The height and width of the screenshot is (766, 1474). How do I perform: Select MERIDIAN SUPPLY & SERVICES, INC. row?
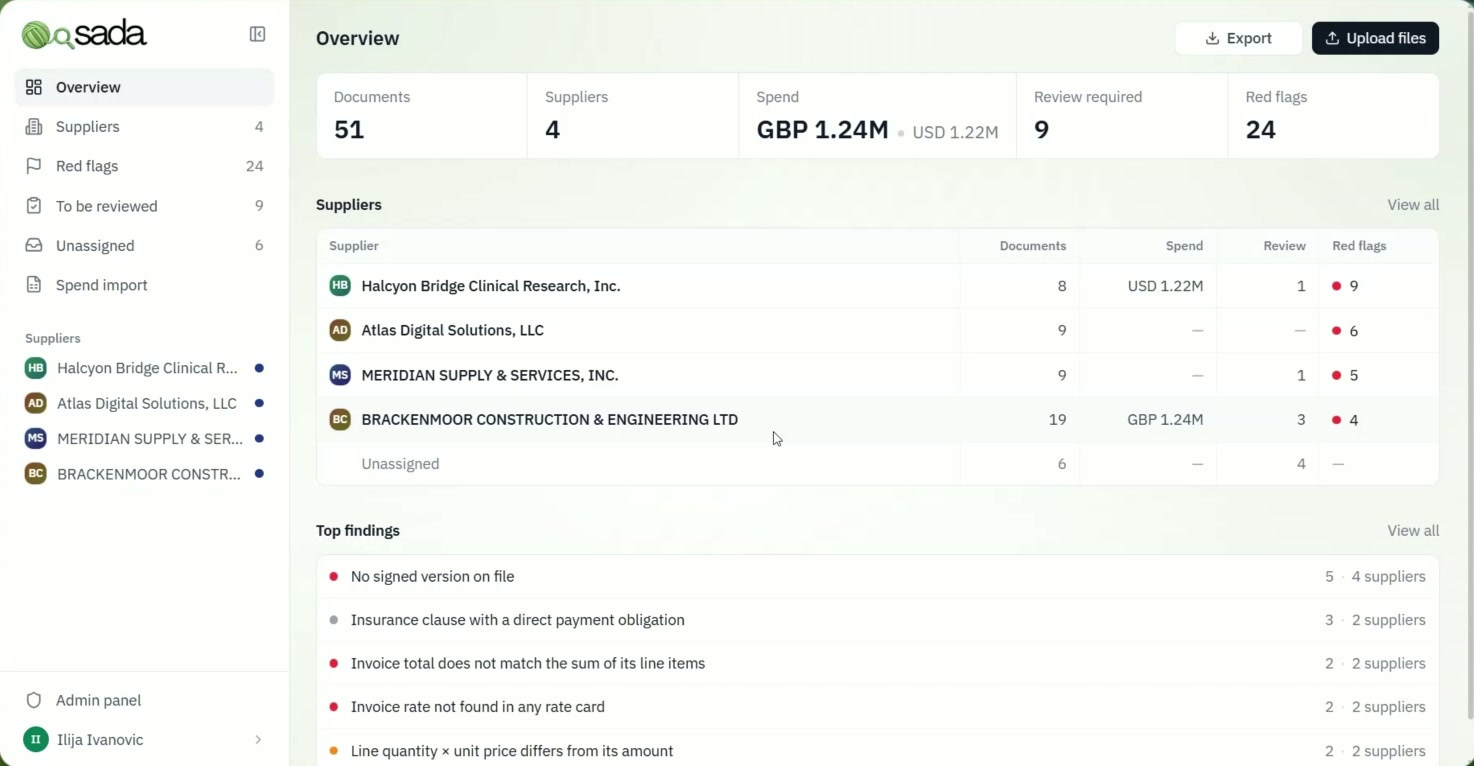(x=878, y=375)
